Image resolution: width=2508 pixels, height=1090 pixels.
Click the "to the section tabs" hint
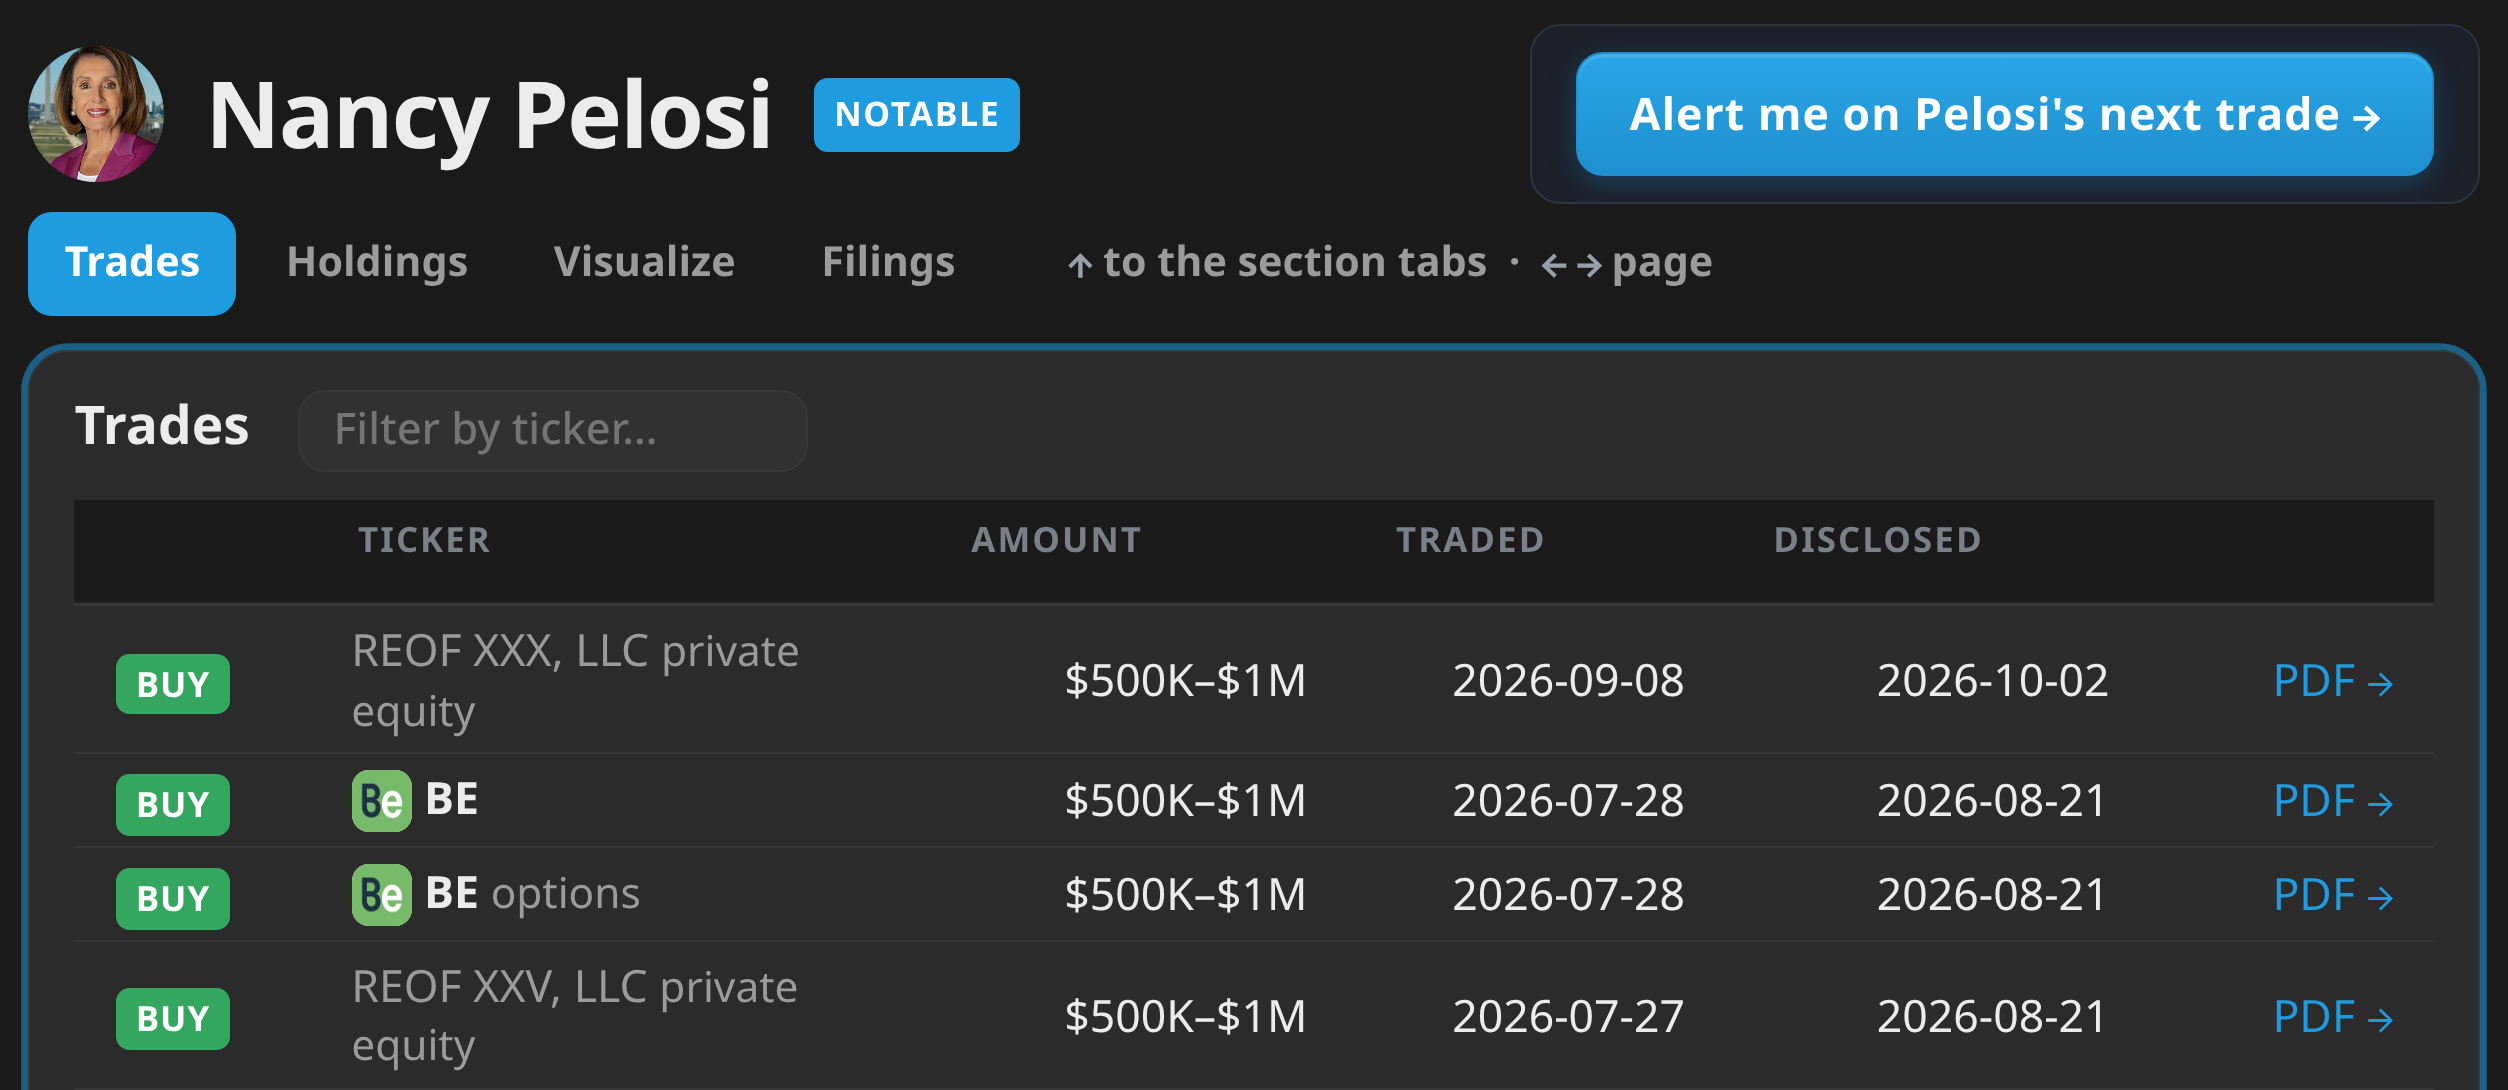coord(1276,263)
